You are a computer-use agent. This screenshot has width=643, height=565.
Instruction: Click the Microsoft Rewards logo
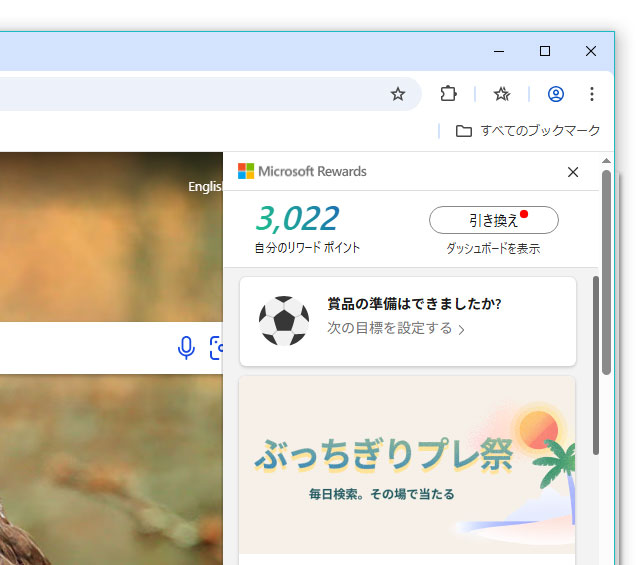pos(246,171)
